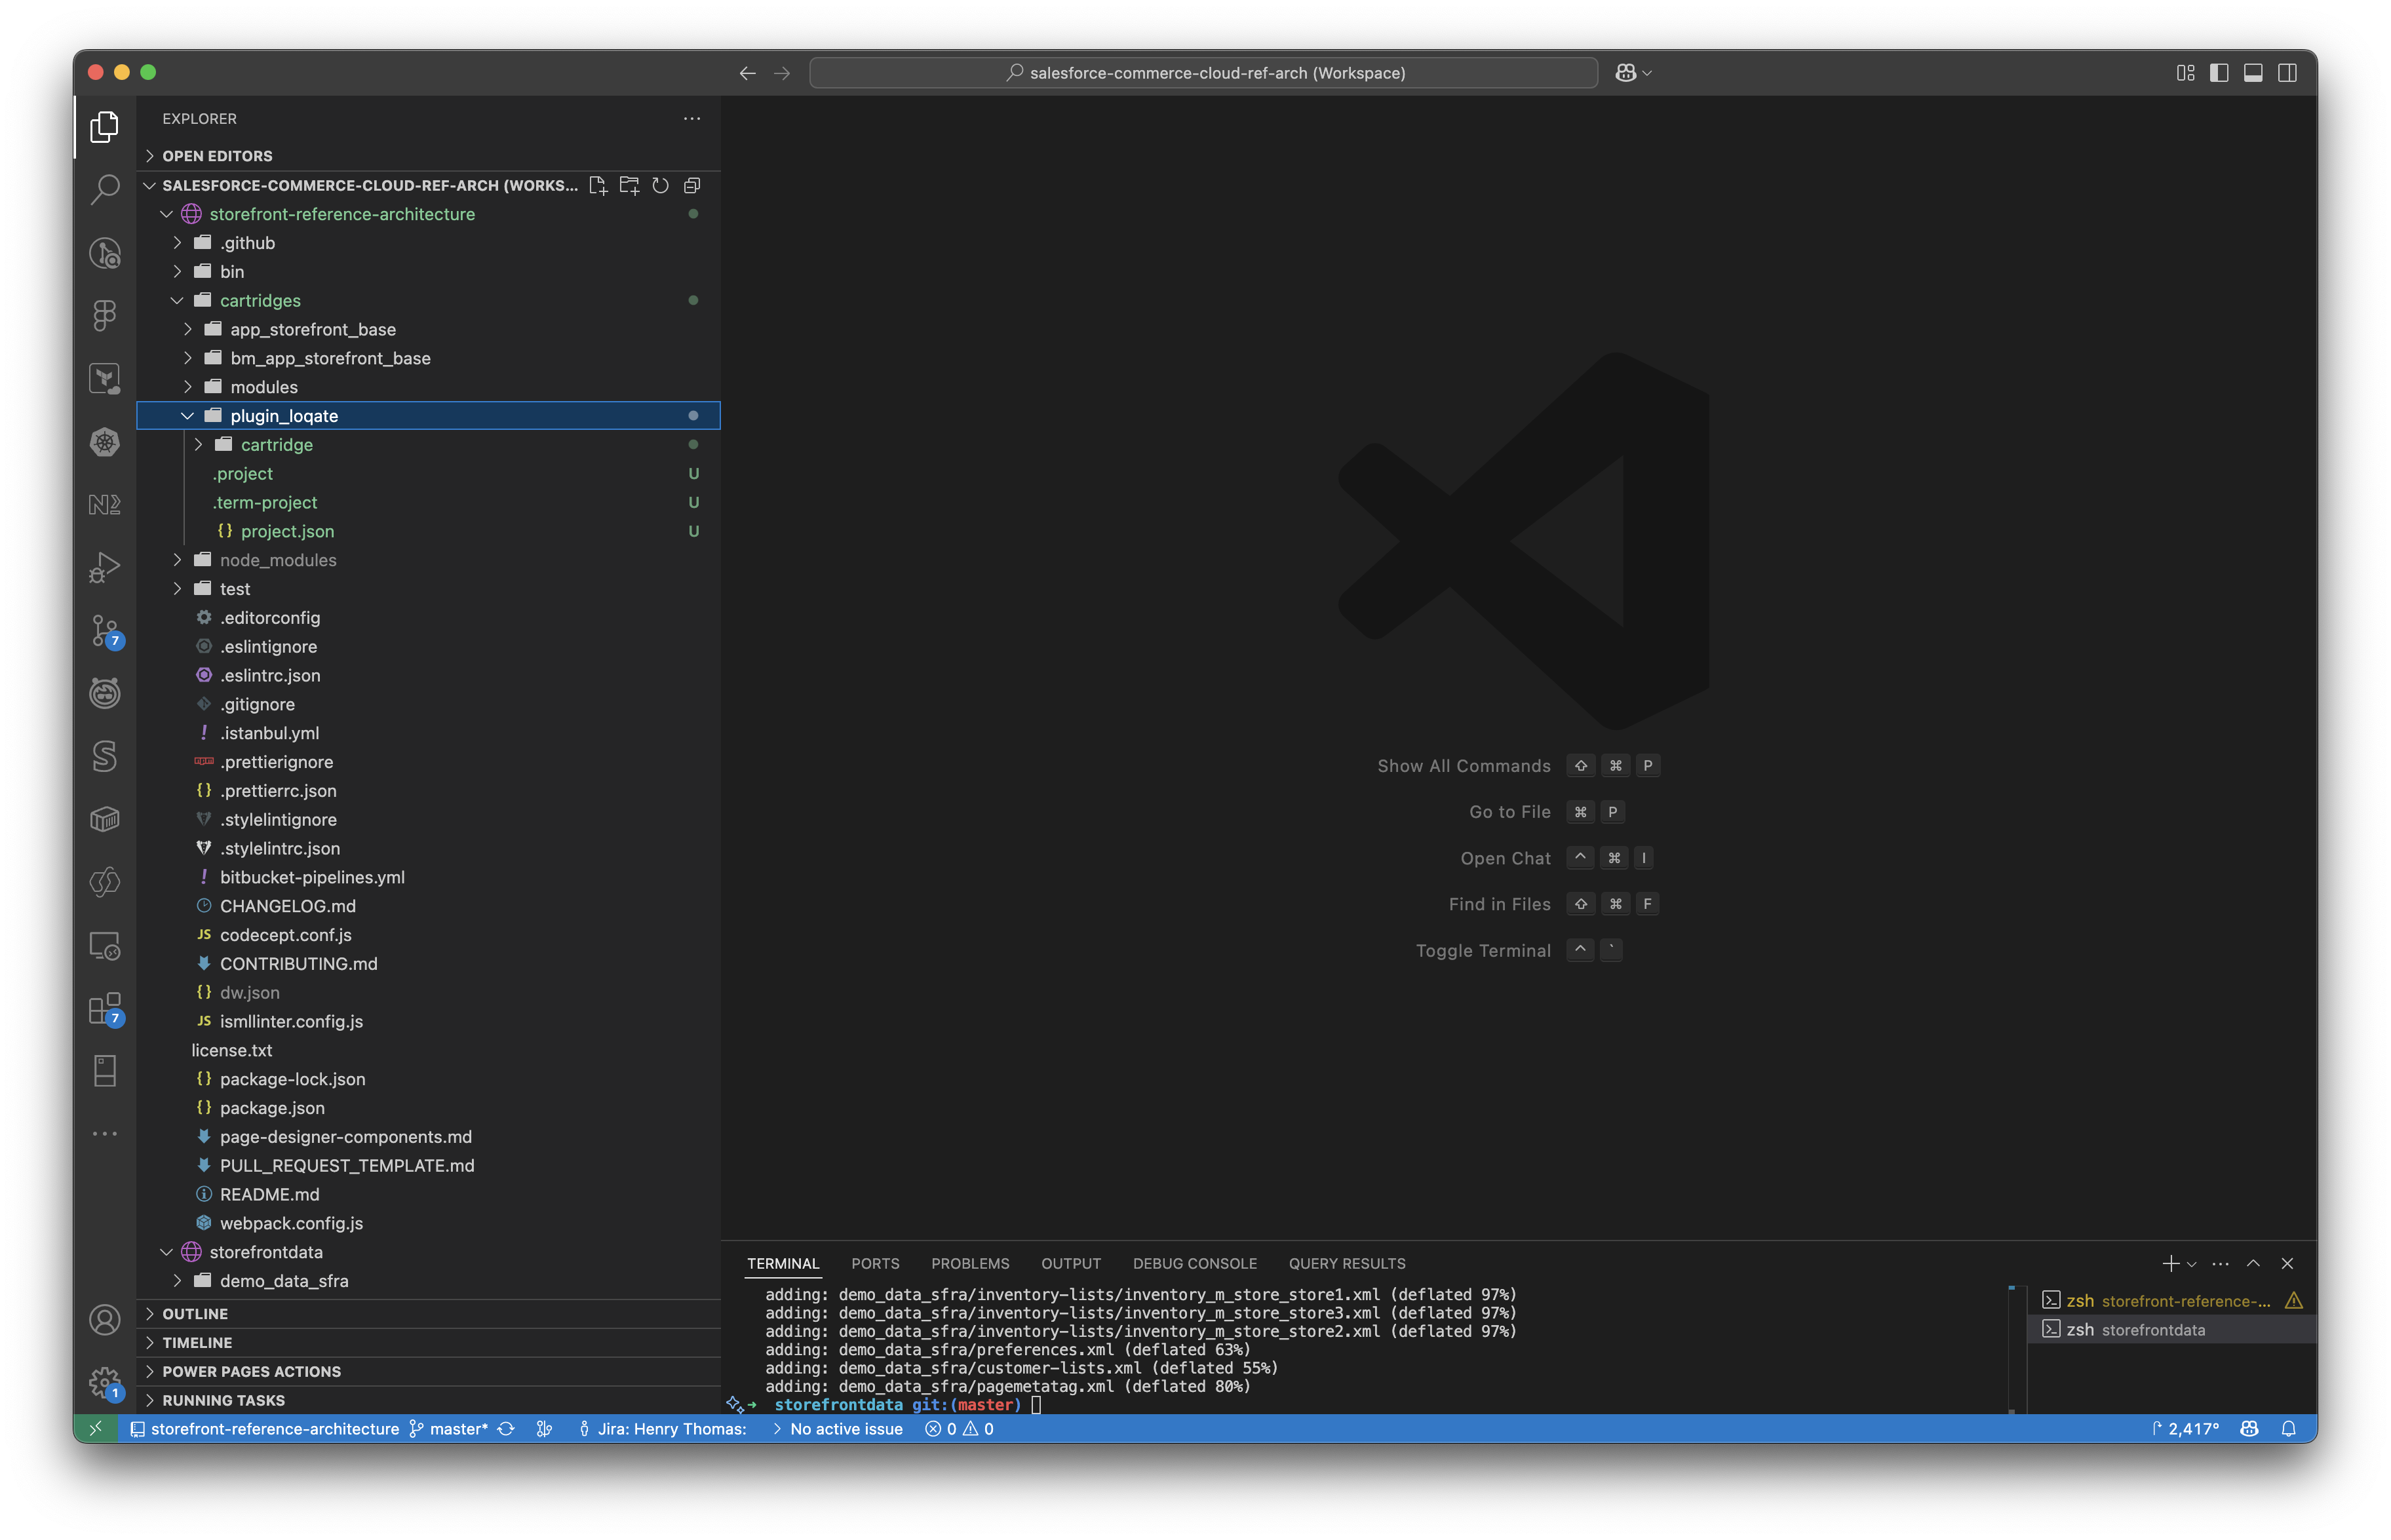2391x1540 pixels.
Task: Switch to OUTPUT panel tab
Action: (x=1071, y=1264)
